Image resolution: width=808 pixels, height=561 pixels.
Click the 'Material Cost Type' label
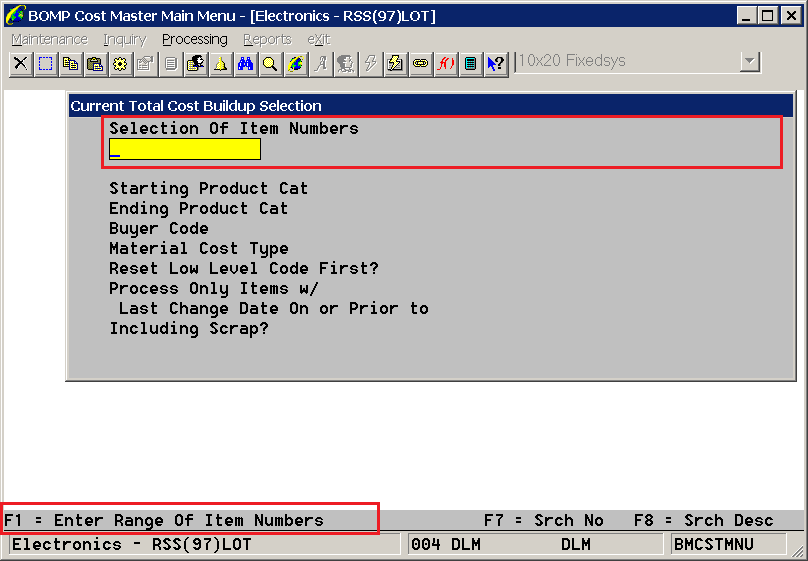tap(198, 248)
